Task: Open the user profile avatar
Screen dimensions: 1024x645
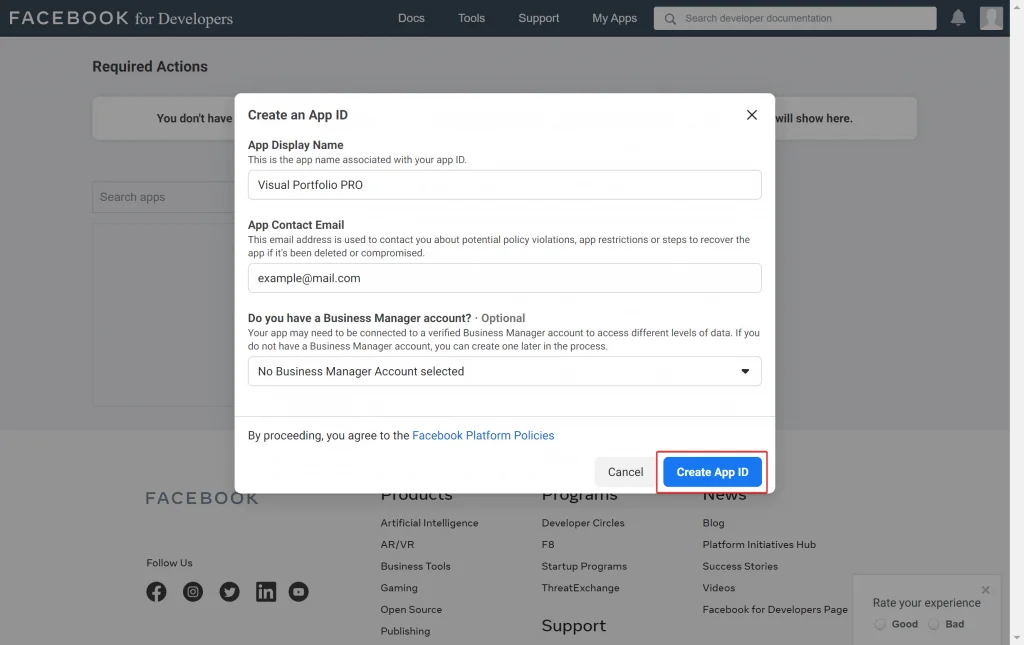Action: click(991, 18)
